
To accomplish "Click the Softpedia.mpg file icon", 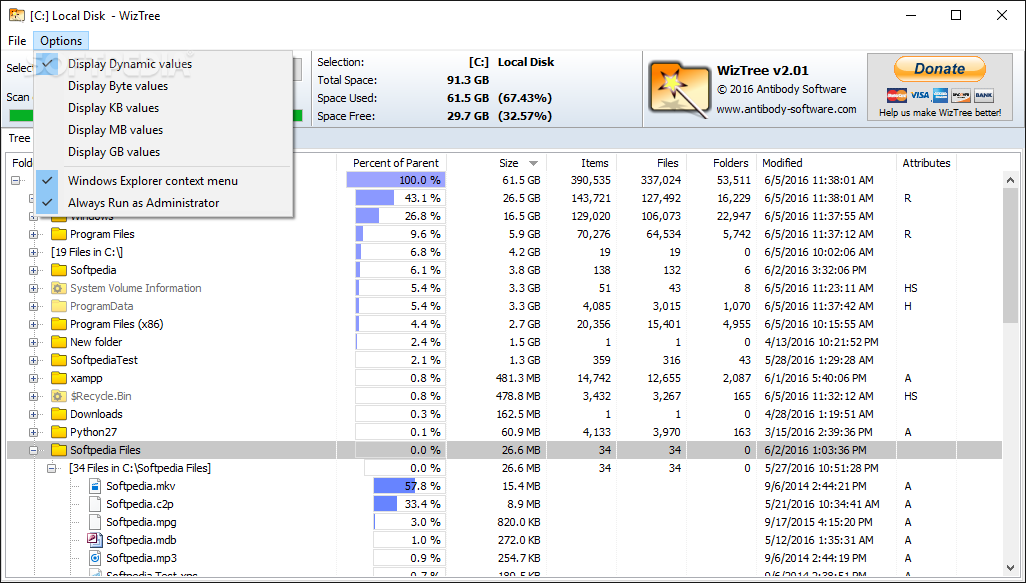I will [x=96, y=522].
